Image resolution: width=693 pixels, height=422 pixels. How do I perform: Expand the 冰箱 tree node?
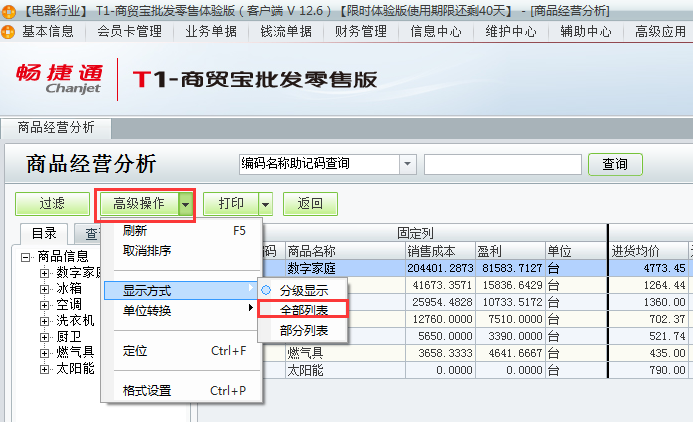pos(44,289)
